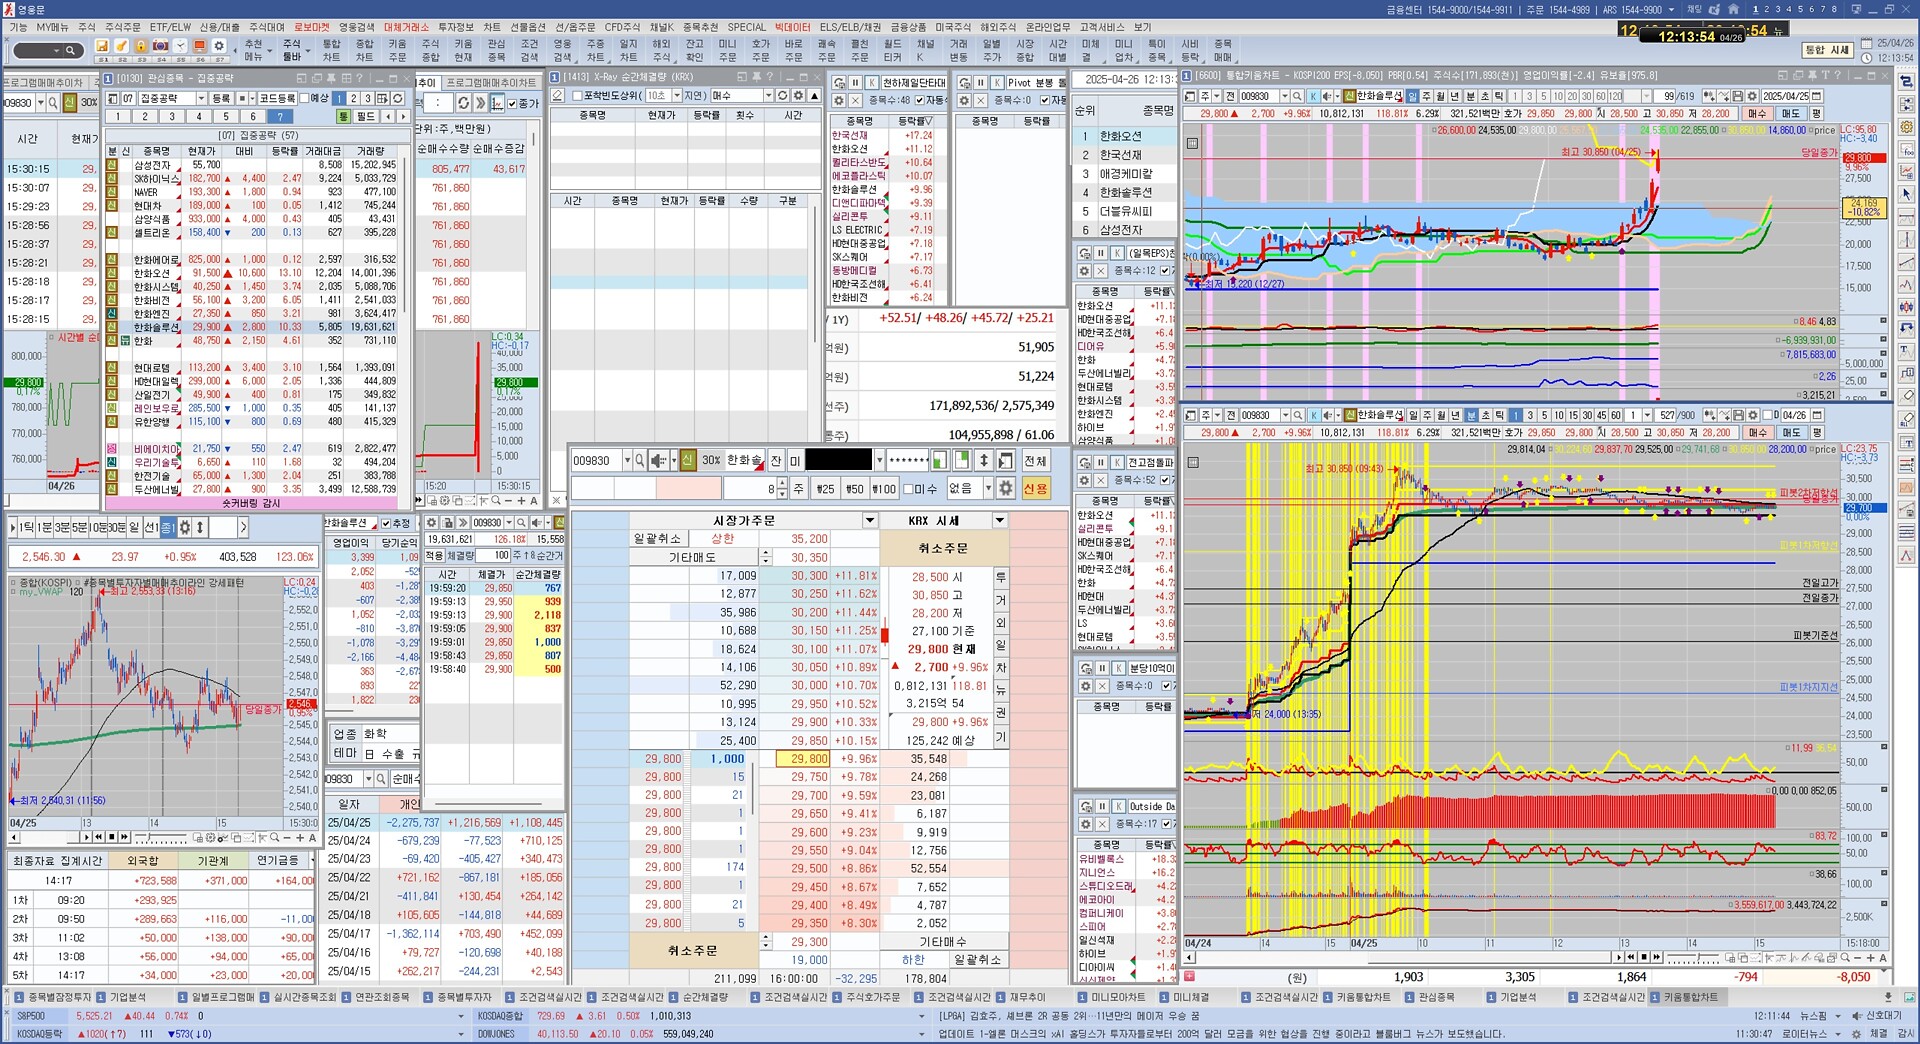Image resolution: width=1920 pixels, height=1044 pixels.
Task: Open stock code 009830 dropdown in order window
Action: pyautogui.click(x=627, y=461)
